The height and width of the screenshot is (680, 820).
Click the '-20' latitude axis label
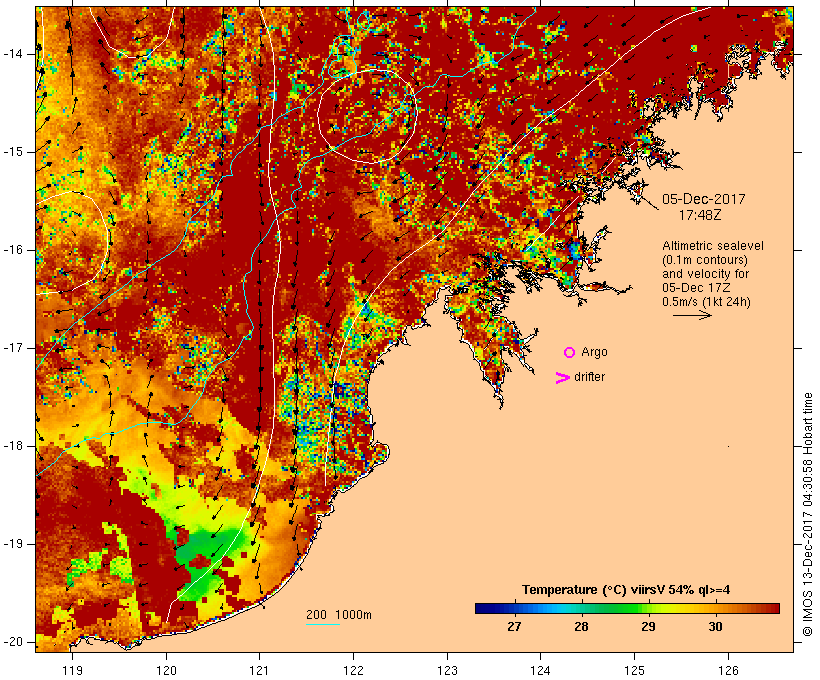13,642
